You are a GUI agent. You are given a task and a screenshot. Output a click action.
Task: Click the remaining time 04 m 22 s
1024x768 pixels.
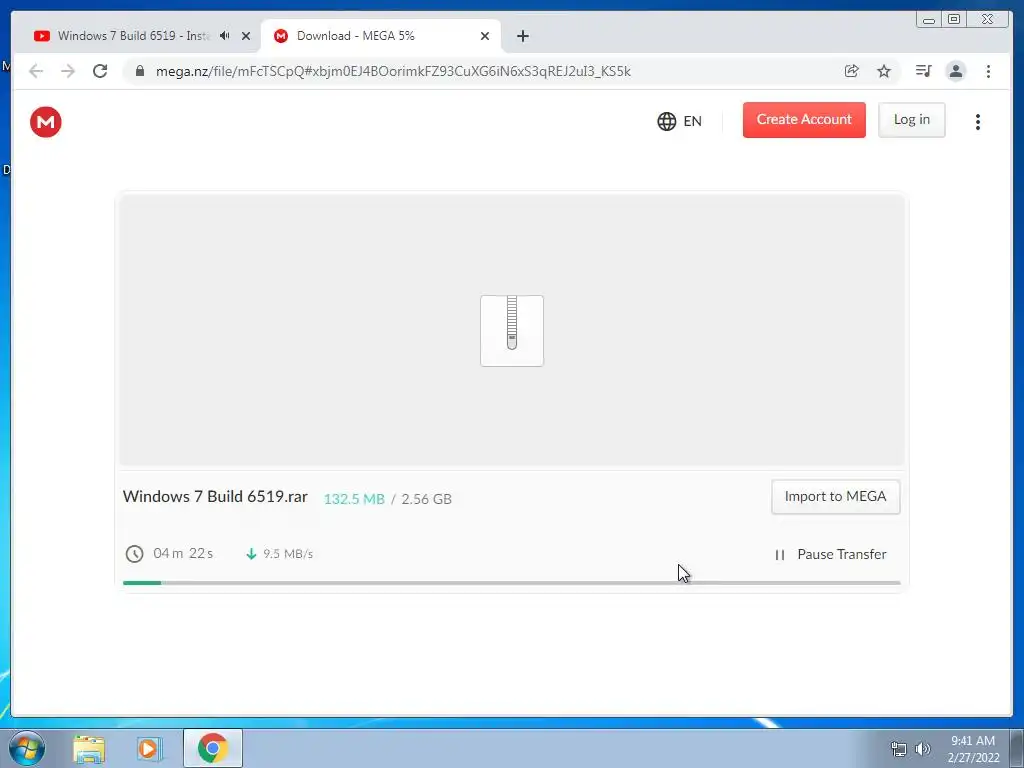coord(183,554)
